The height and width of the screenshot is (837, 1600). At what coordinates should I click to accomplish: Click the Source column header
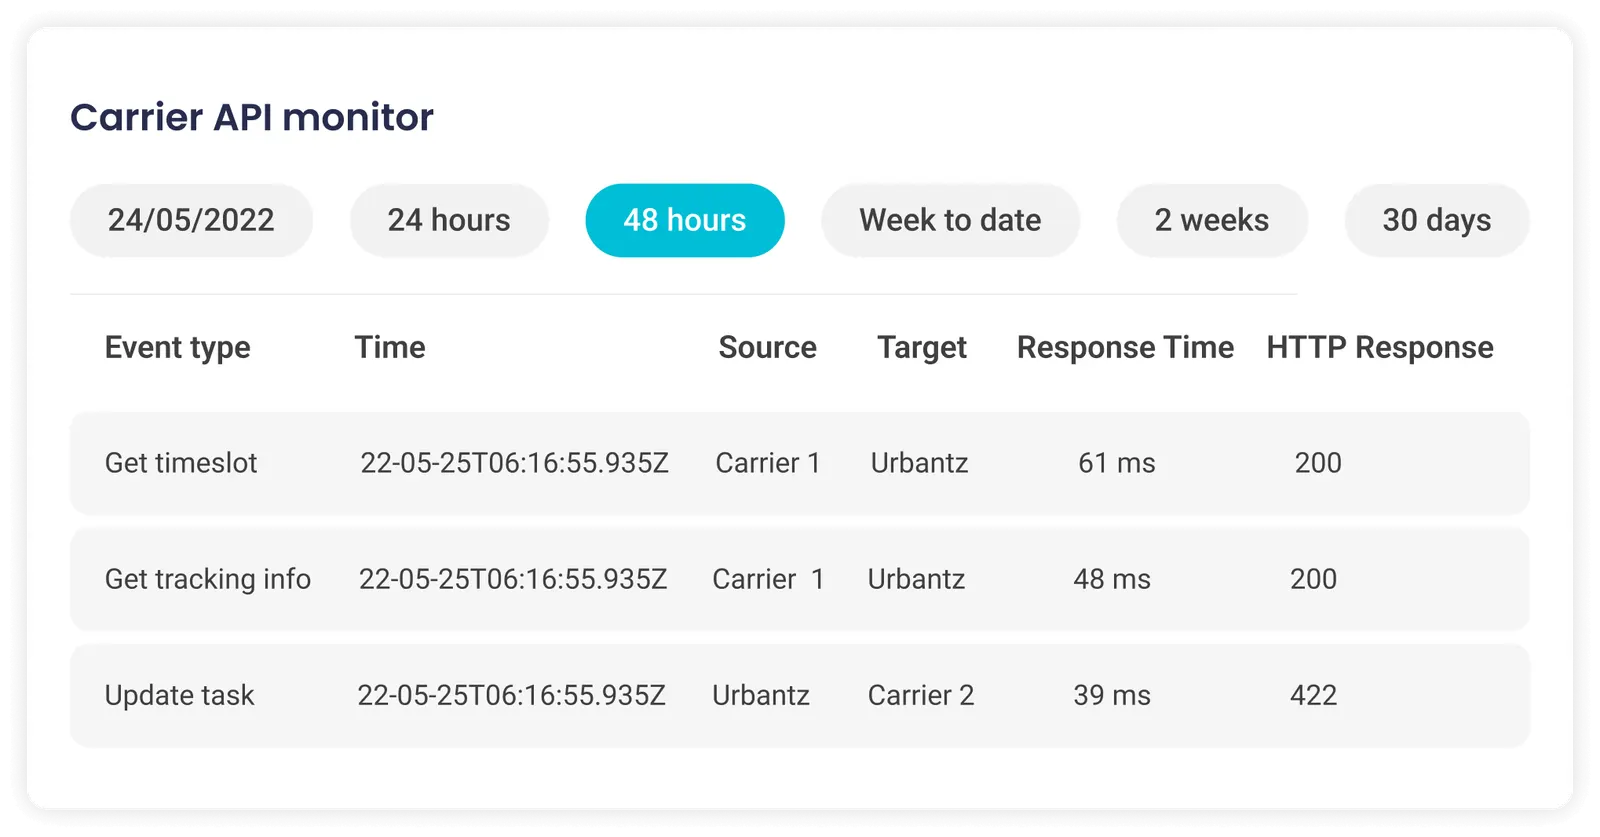coord(768,347)
